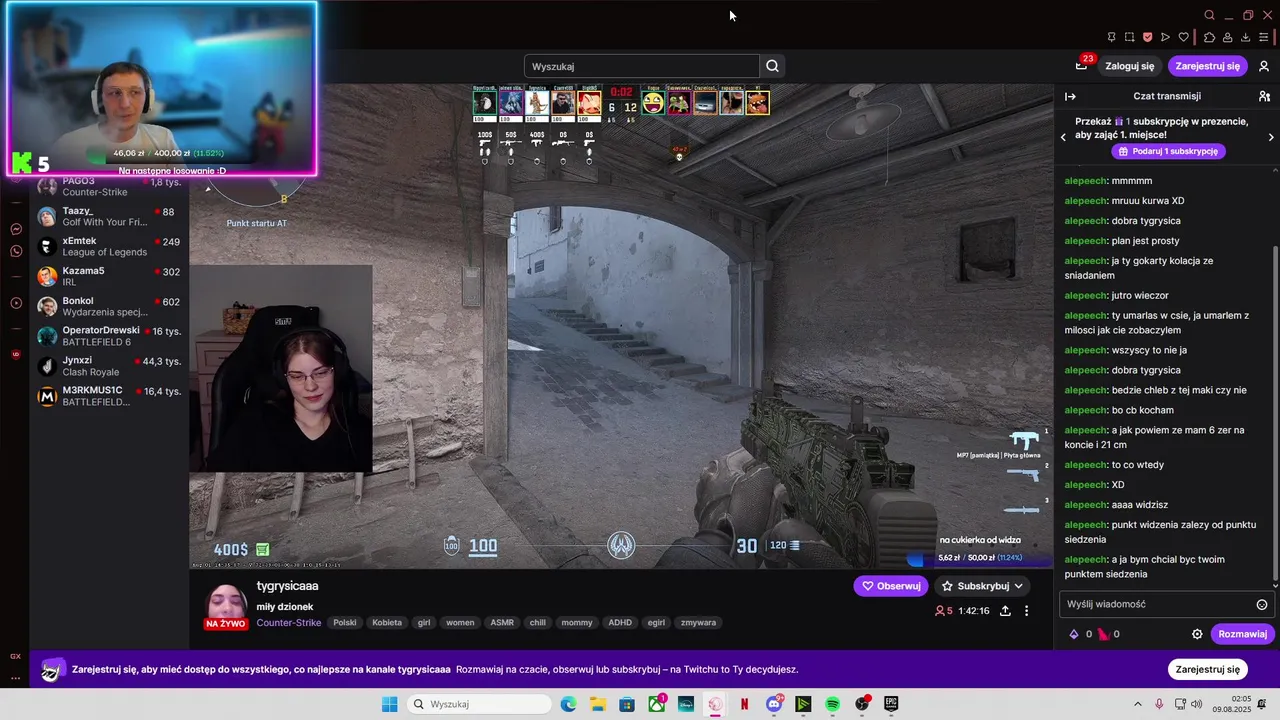Image resolution: width=1280 pixels, height=720 pixels.
Task: Open M3RKMUS1C channel in sidebar
Action: click(109, 396)
